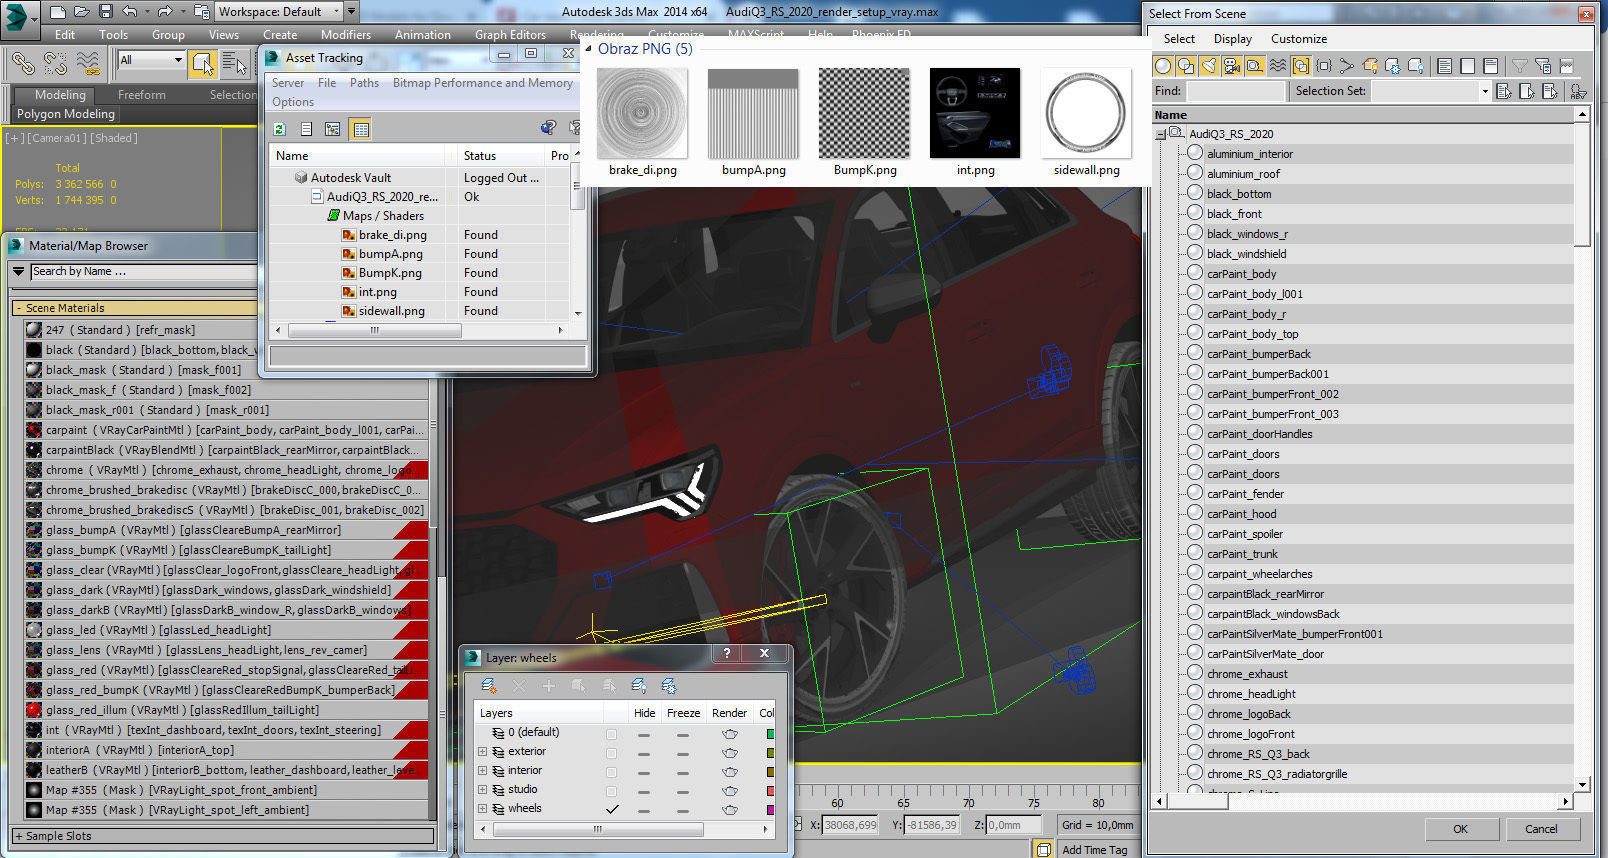1608x858 pixels.
Task: Open the Select by Name tool
Action: (x=235, y=63)
